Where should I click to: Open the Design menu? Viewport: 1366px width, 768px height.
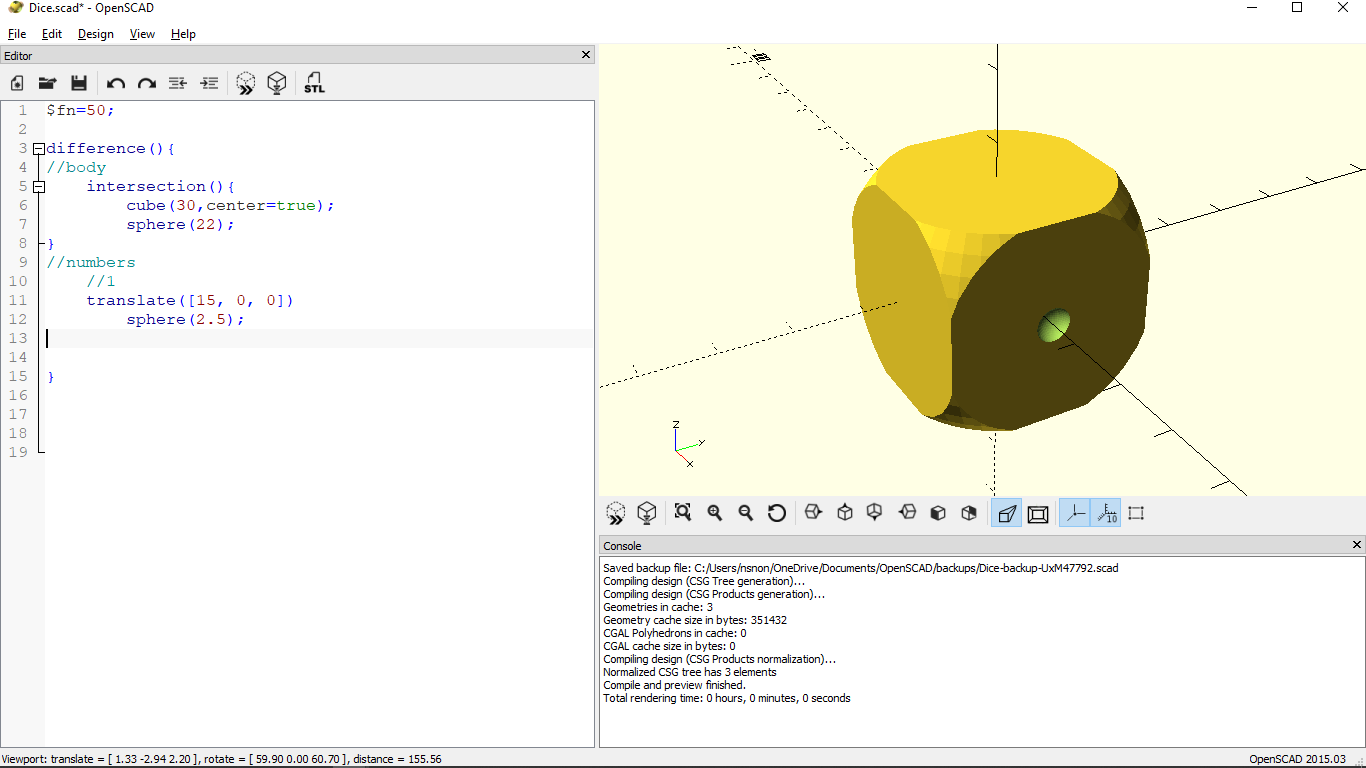coord(96,34)
